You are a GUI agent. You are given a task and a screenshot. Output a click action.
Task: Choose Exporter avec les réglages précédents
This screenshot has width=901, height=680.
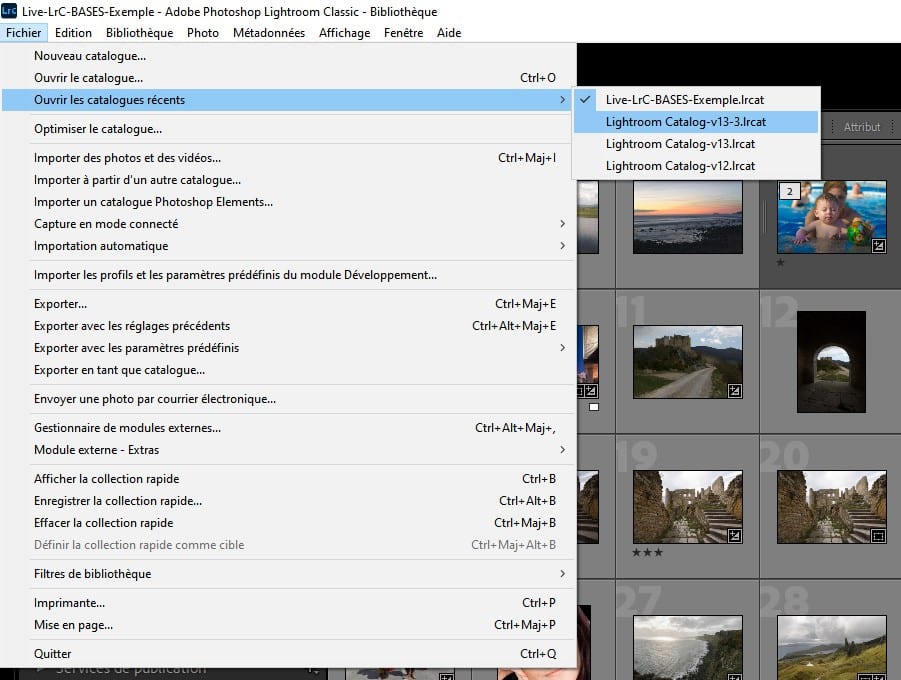coord(289,326)
